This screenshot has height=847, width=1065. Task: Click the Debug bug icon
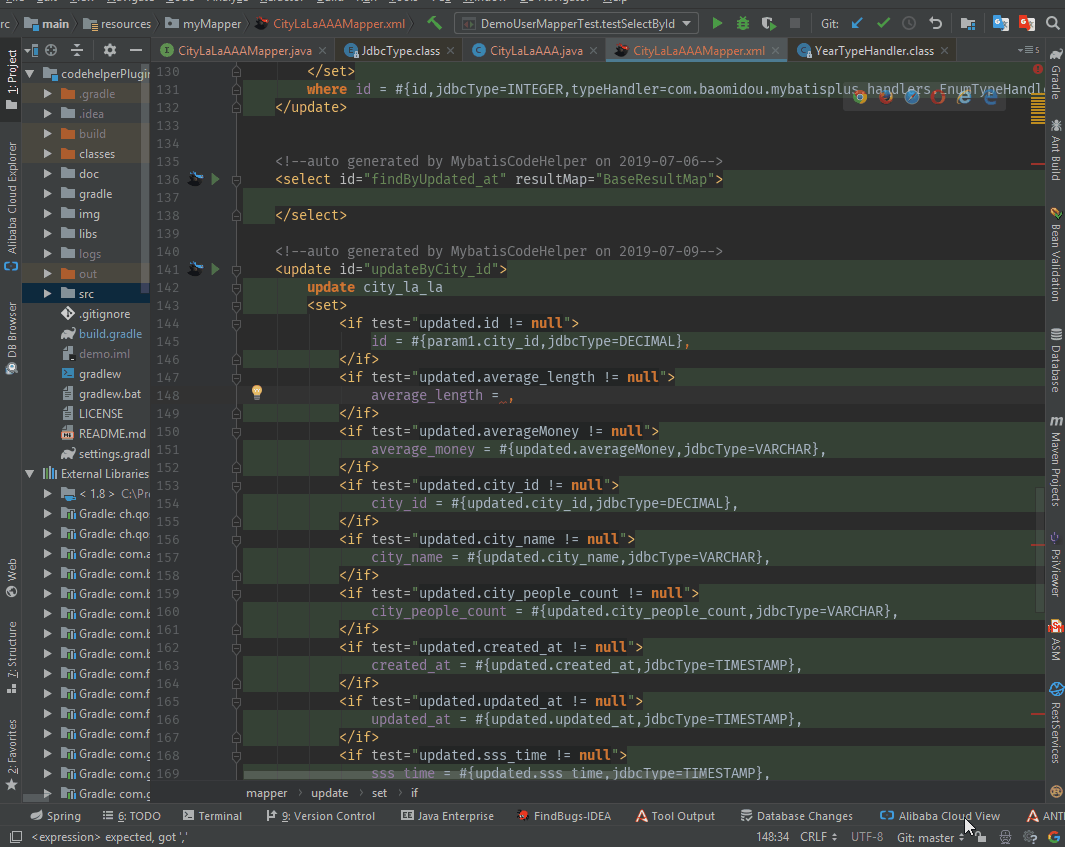click(x=743, y=23)
